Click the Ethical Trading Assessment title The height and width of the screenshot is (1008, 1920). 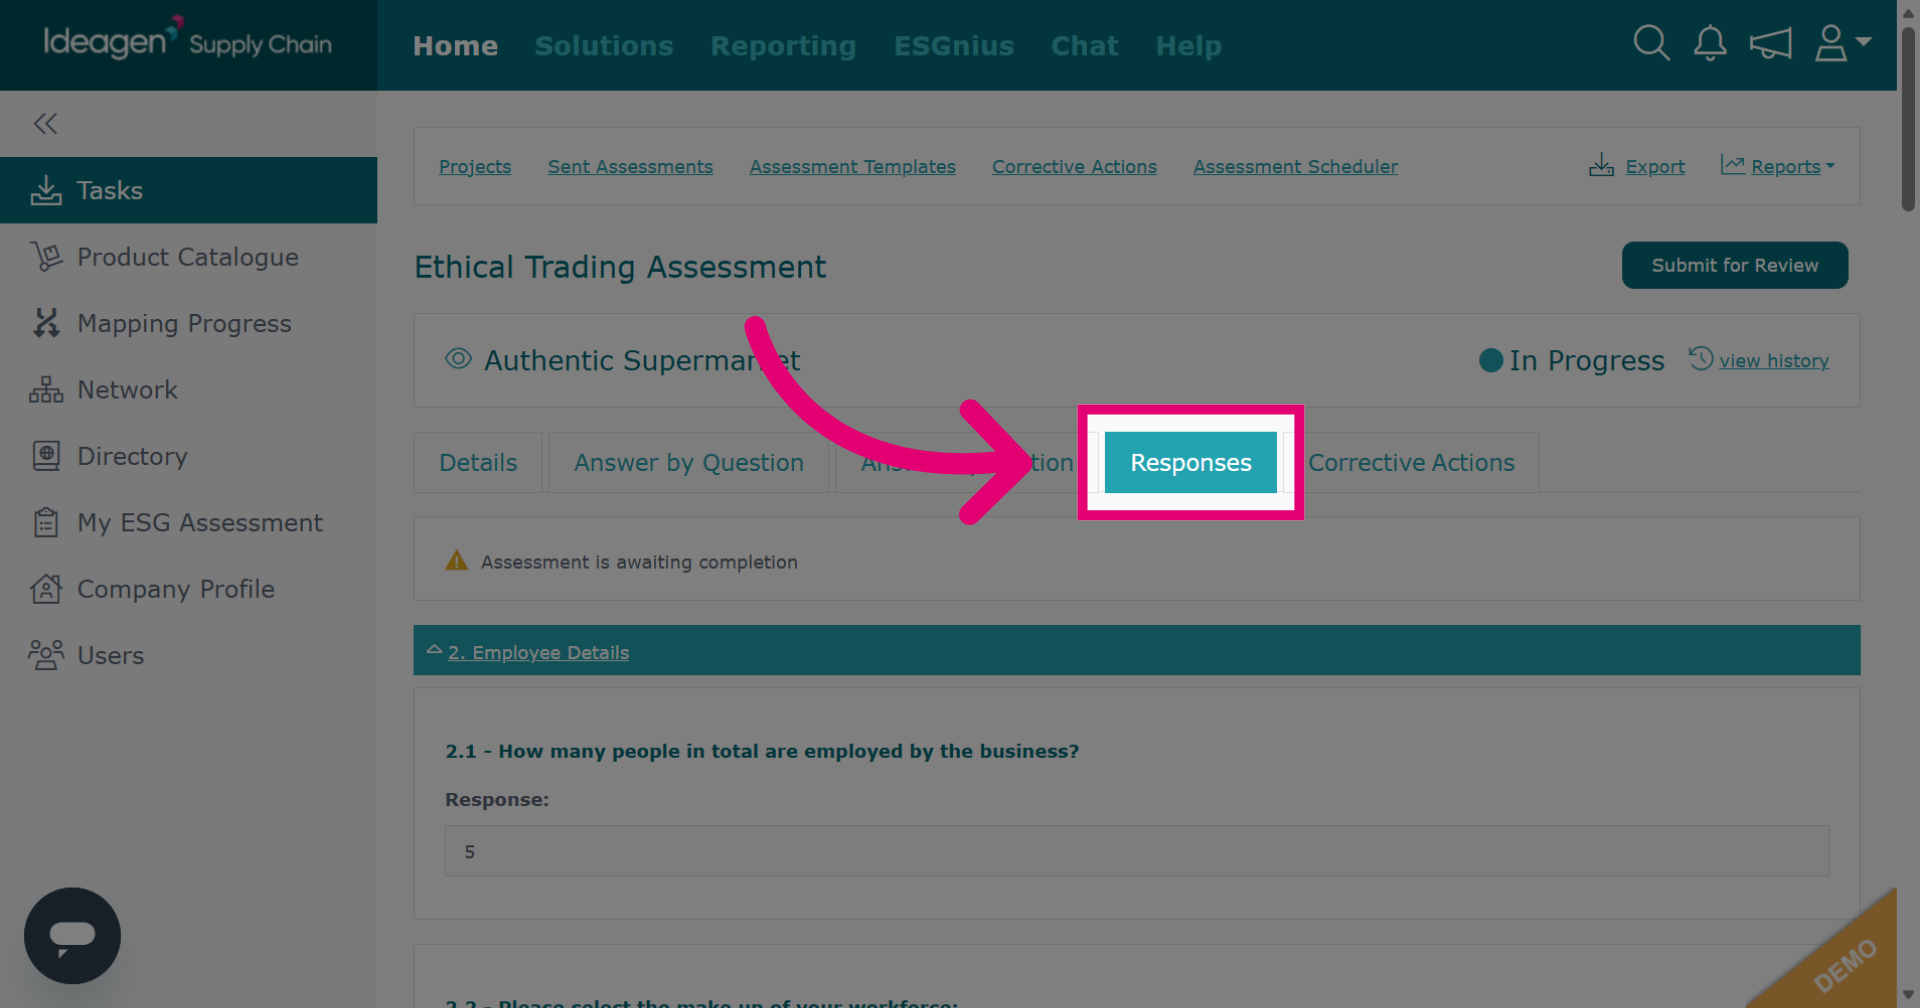[620, 267]
